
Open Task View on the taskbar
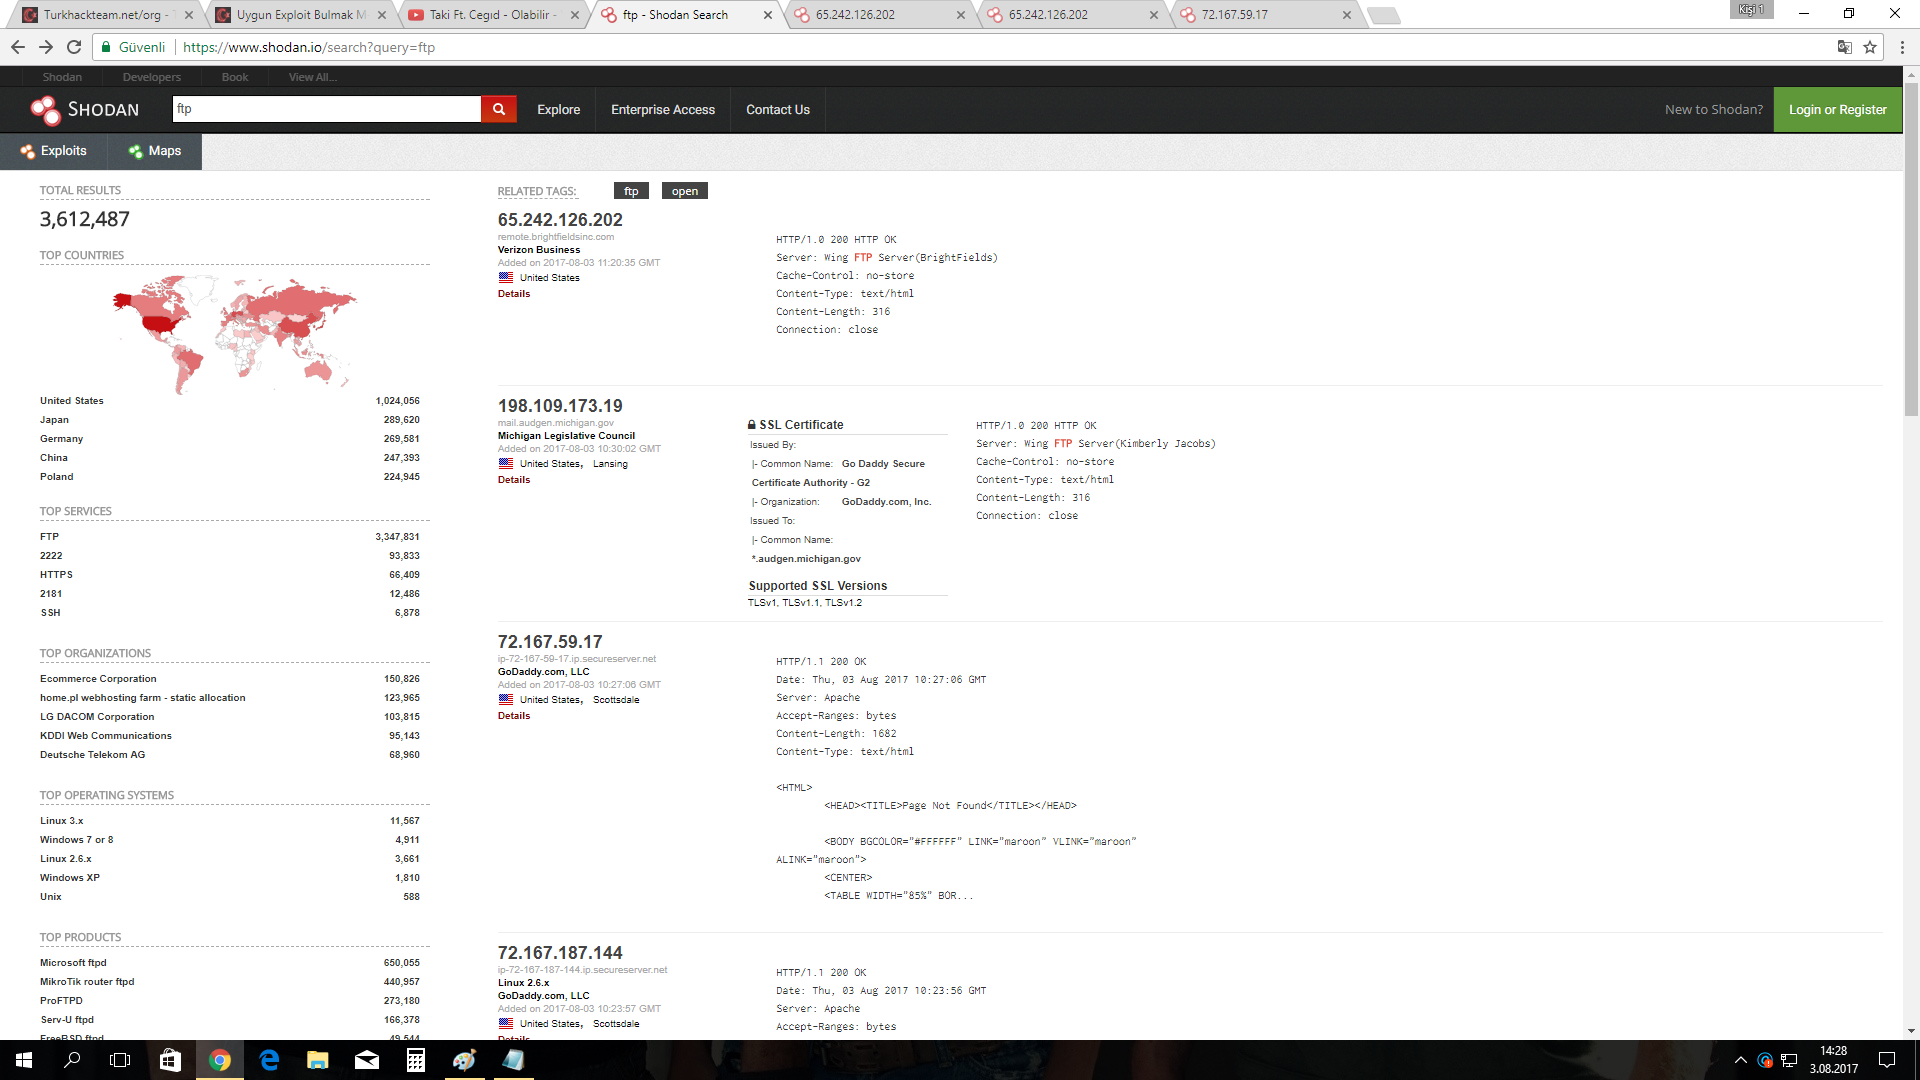click(x=120, y=1060)
